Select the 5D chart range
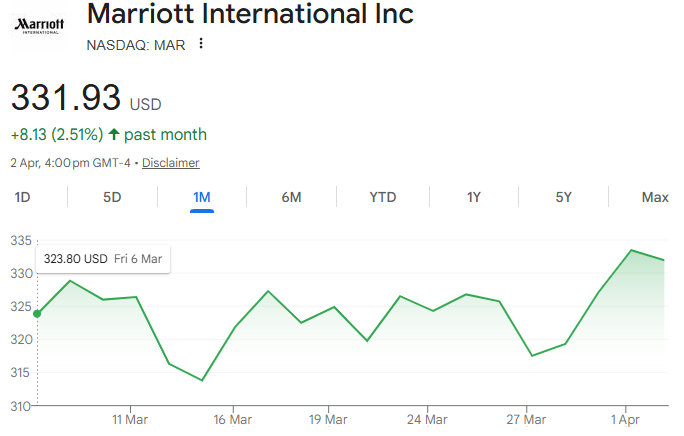Image resolution: width=684 pixels, height=436 pixels. [x=112, y=197]
